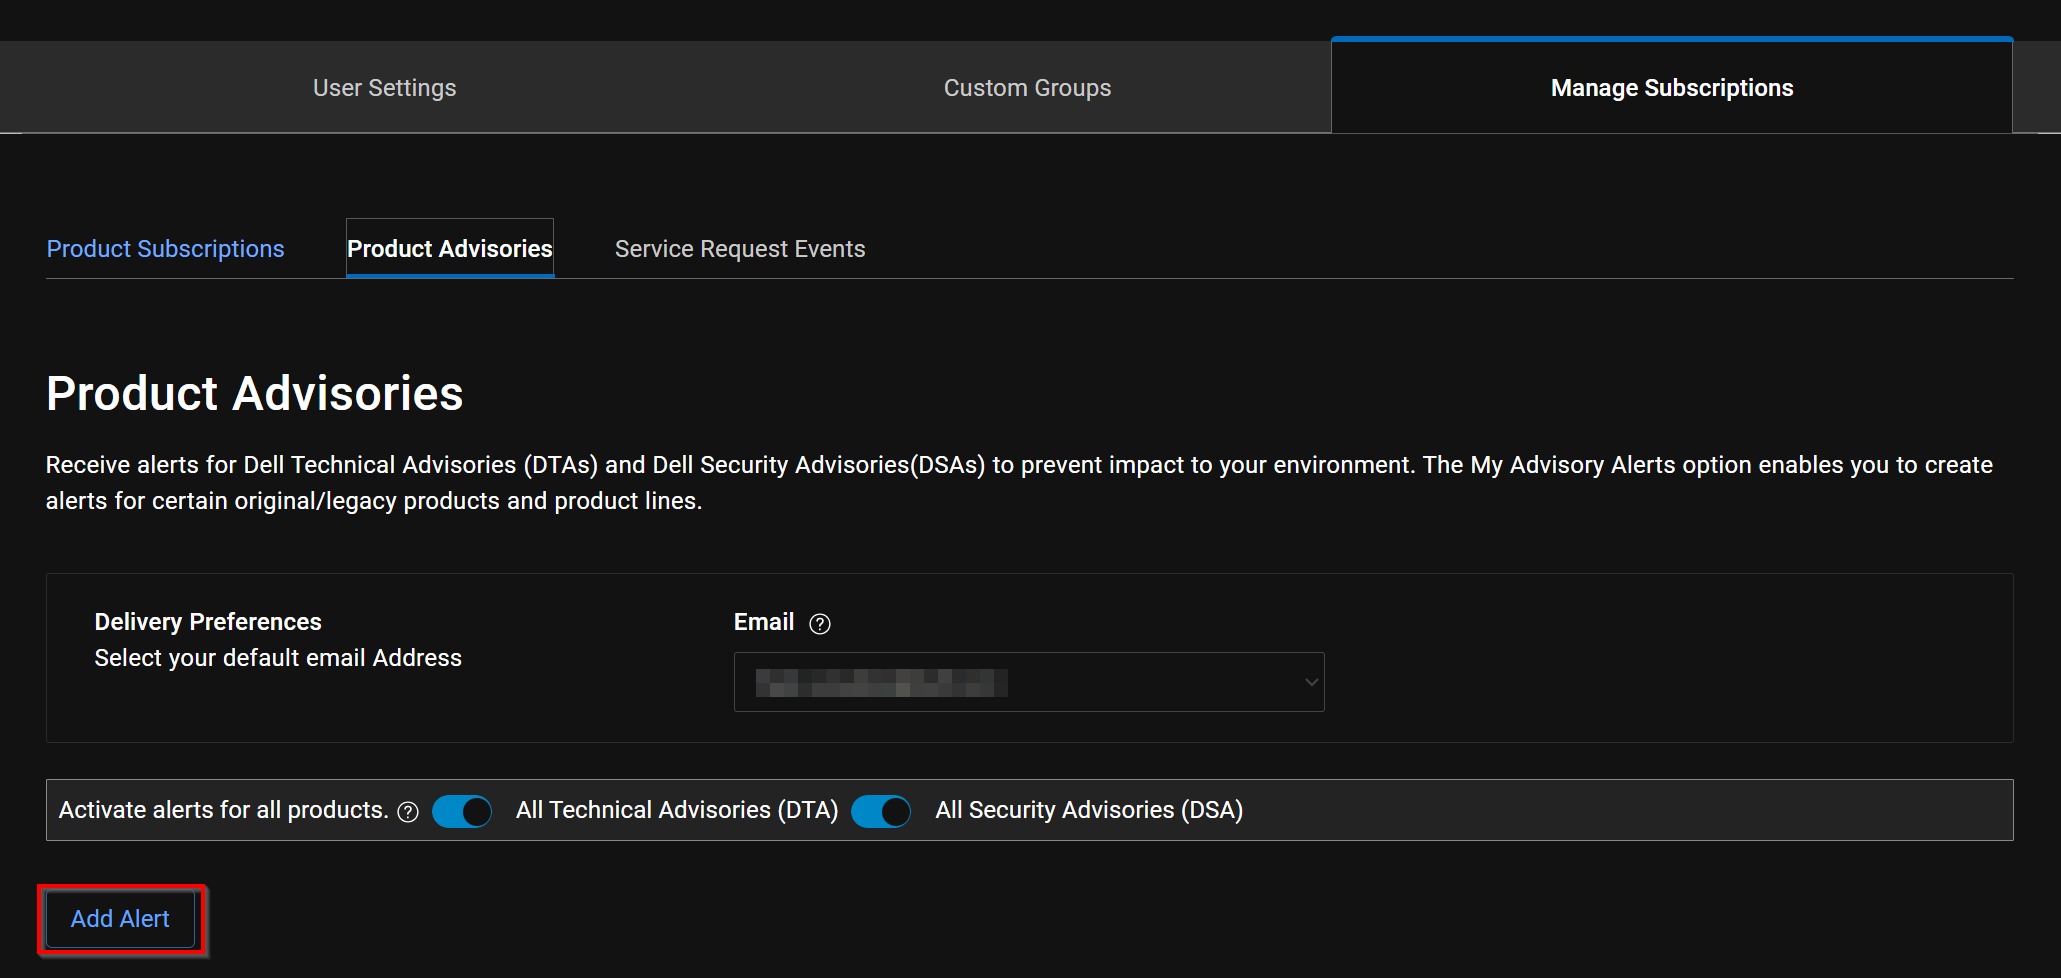
Task: Choose an address from the Email dropdown
Action: pyautogui.click(x=1029, y=681)
